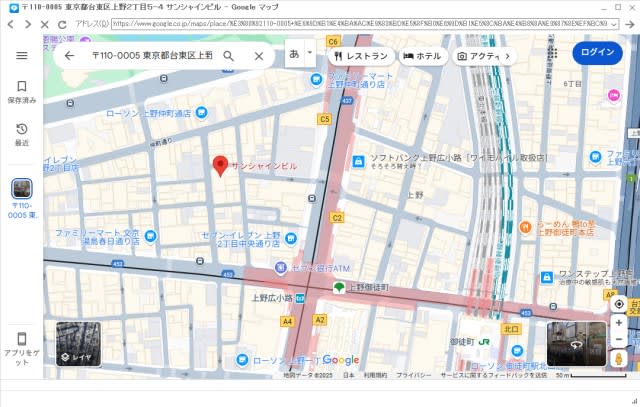The width and height of the screenshot is (640, 407).
Task: Click FamilyMart 上野仲町通り店 marker
Action: pyautogui.click(x=316, y=80)
